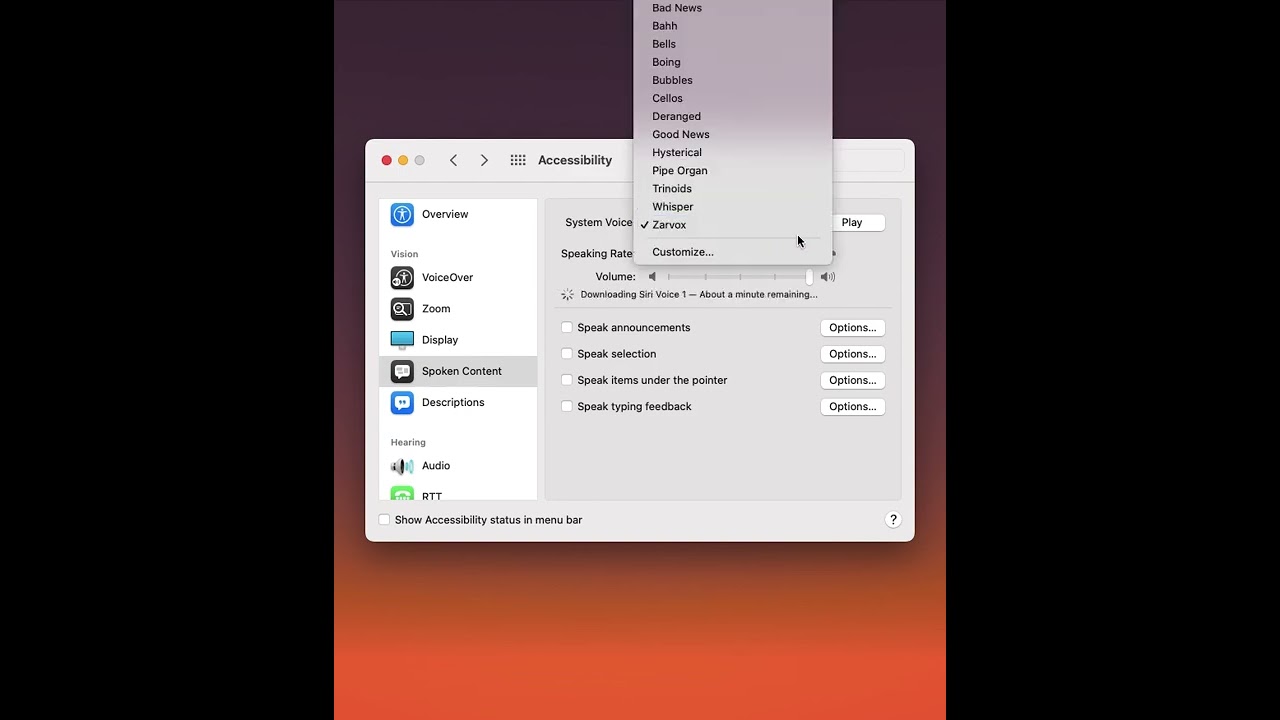
Task: Choose Bad News voice
Action: (x=733, y=8)
